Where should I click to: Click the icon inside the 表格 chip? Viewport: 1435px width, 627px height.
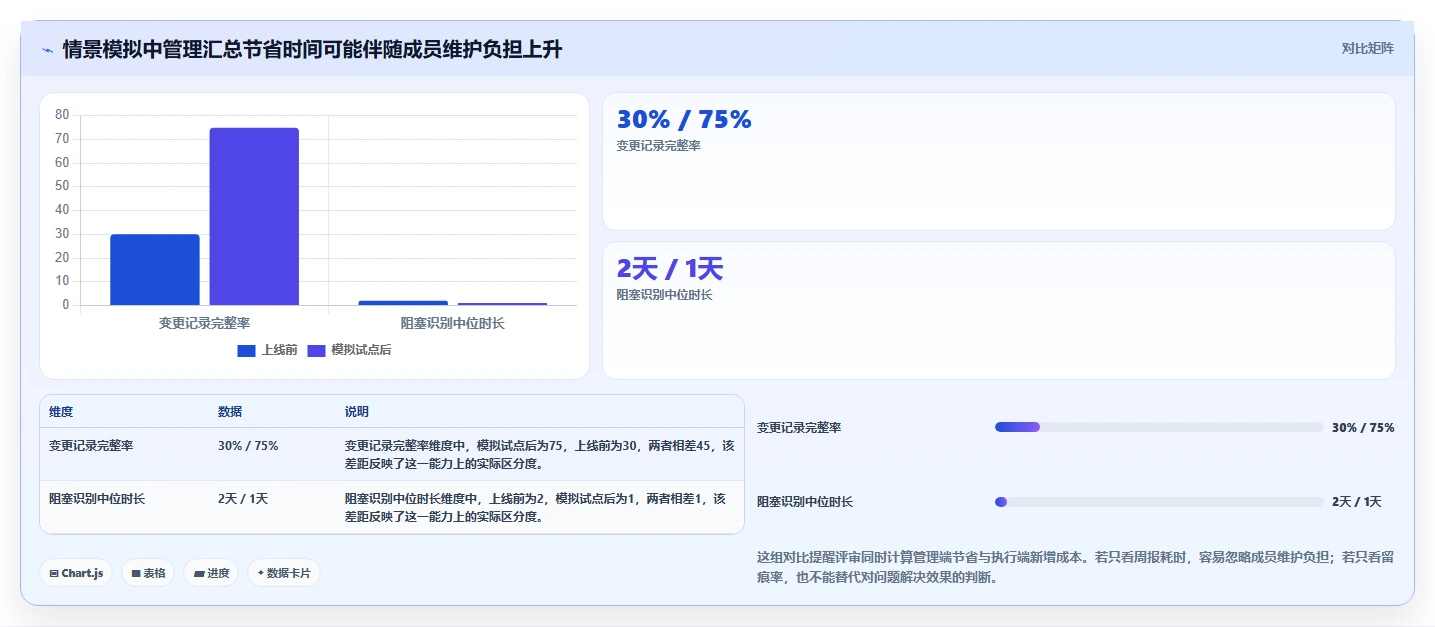point(136,574)
